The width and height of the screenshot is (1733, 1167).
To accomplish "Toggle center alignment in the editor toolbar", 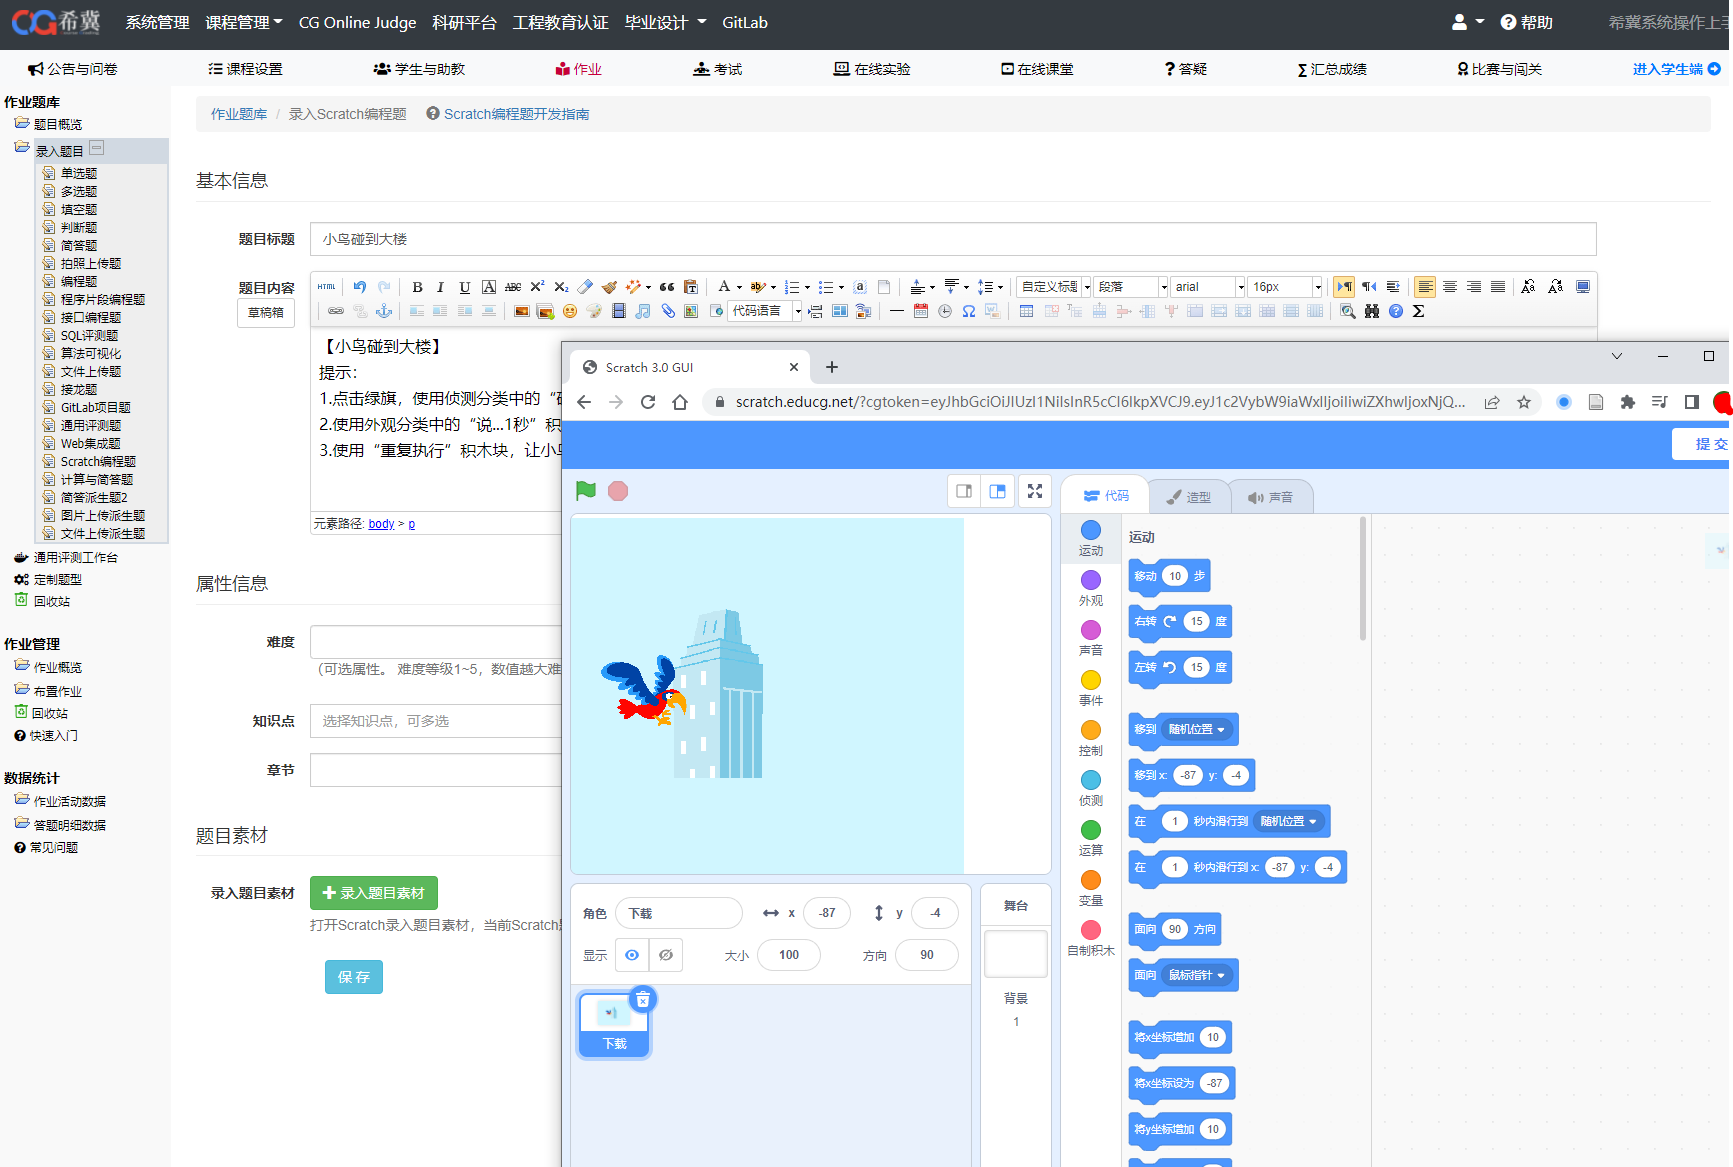I will click(1450, 287).
